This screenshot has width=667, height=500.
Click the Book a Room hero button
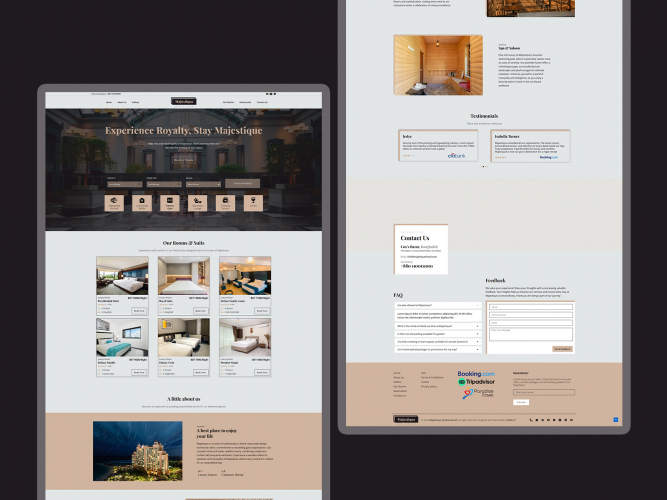[183, 160]
